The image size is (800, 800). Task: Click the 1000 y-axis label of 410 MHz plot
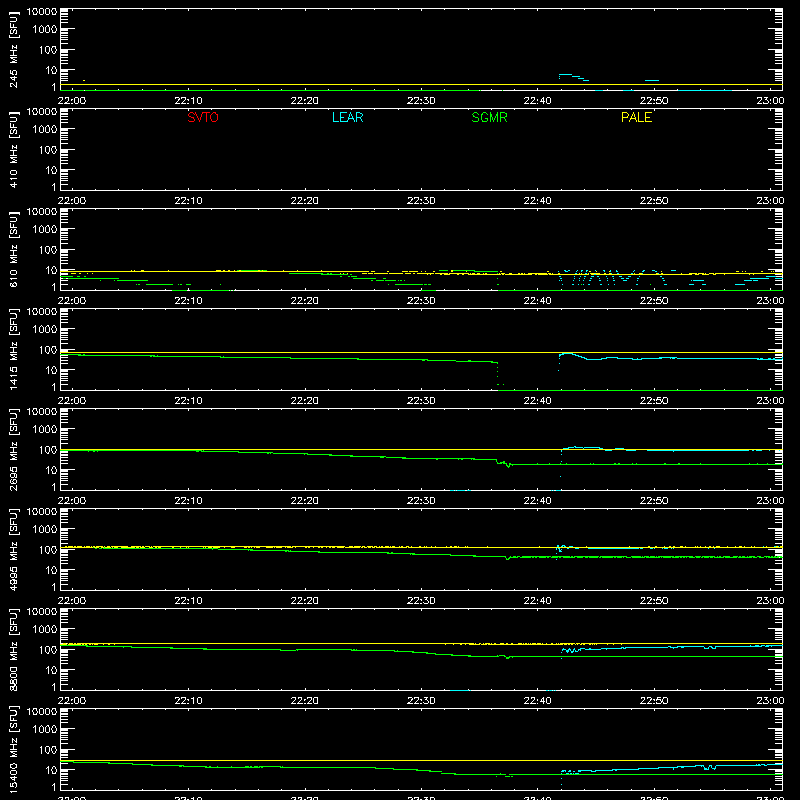pos(45,130)
